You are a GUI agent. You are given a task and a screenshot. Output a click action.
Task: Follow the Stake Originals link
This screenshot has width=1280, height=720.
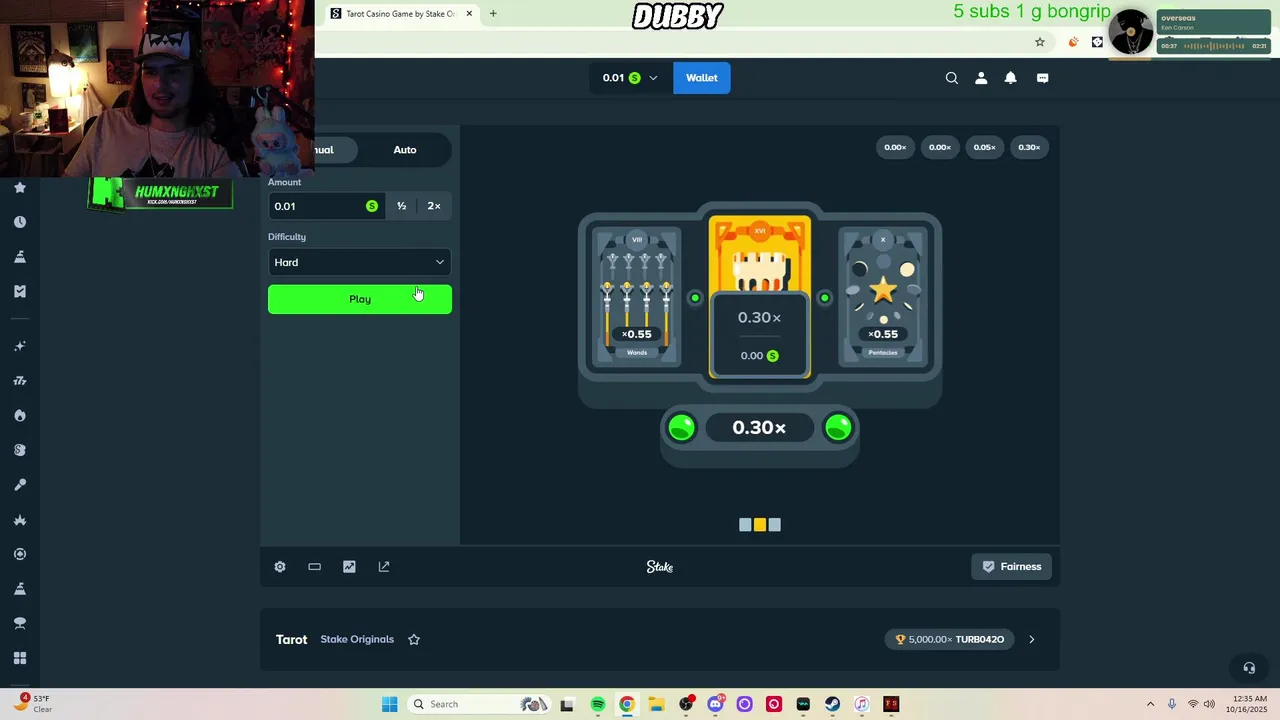click(x=357, y=640)
